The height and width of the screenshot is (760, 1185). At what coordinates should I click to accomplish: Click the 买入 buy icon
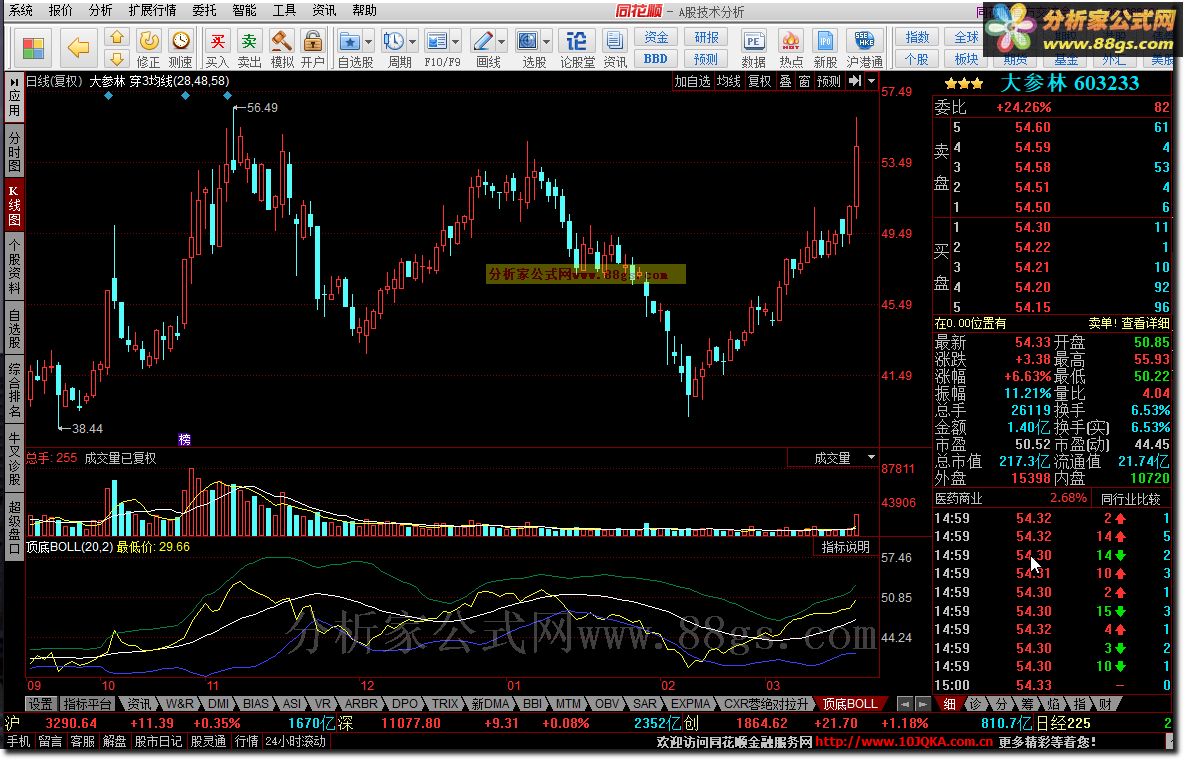pos(218,41)
